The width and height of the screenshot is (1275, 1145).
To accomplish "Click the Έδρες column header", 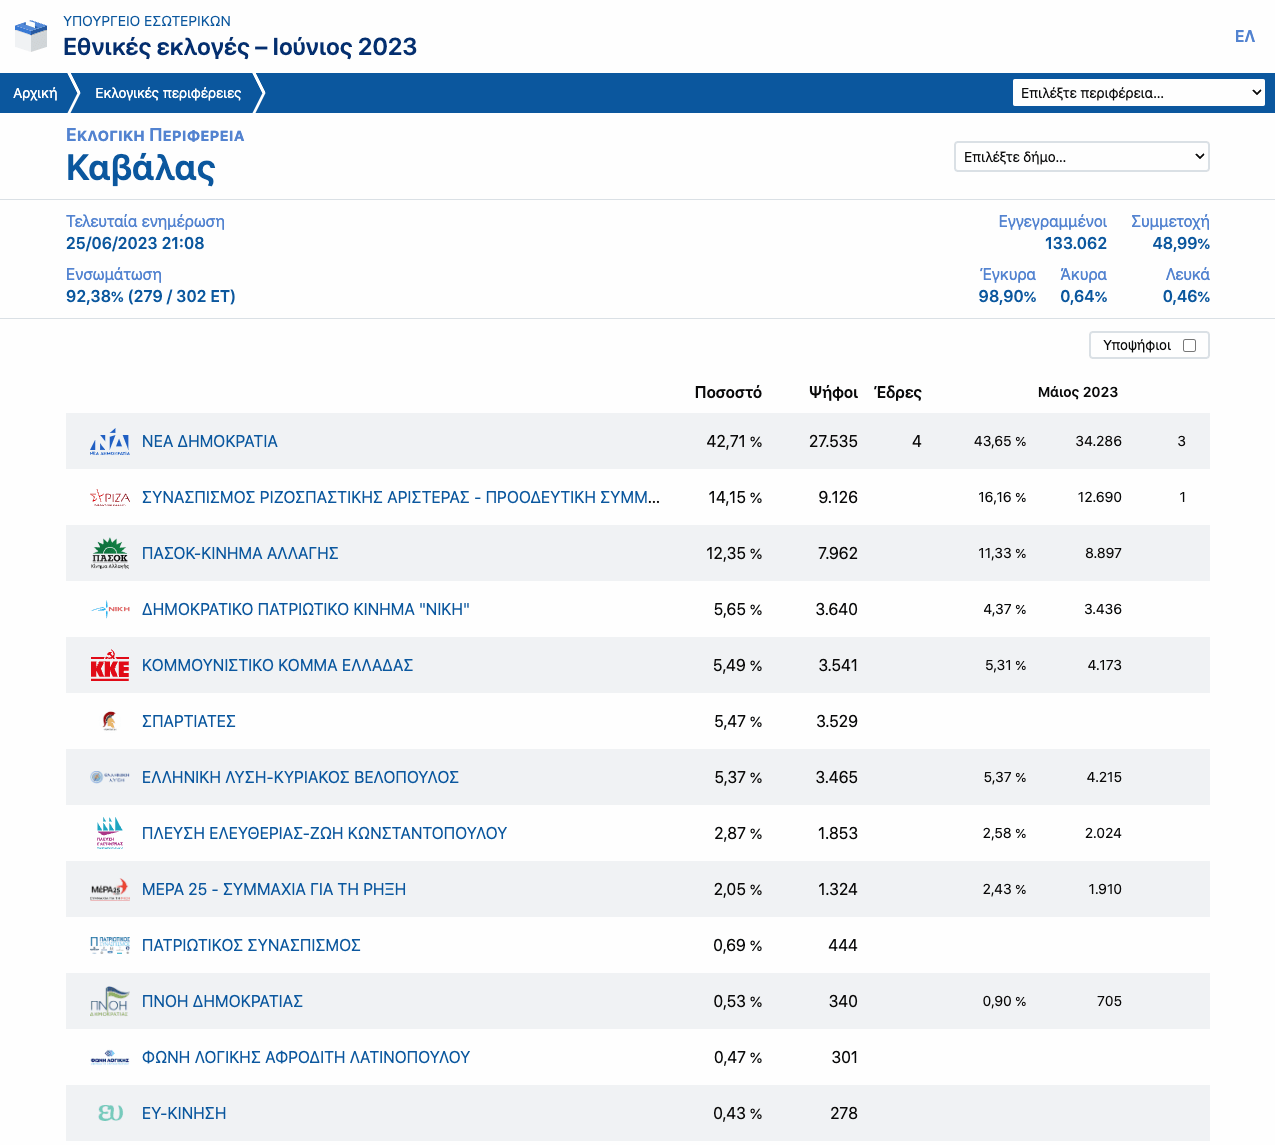I will click(898, 392).
